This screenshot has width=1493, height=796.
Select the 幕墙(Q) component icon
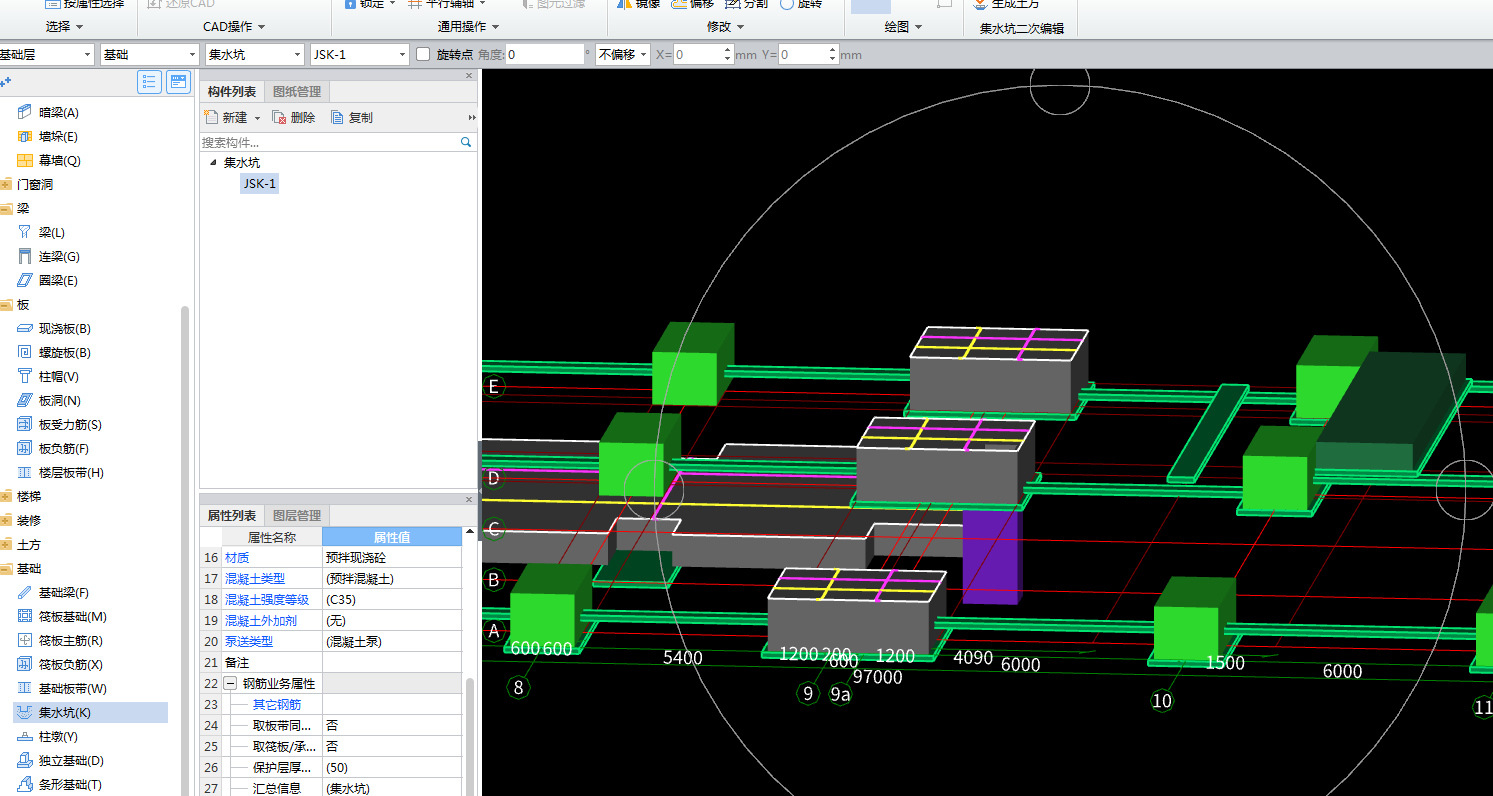coord(25,160)
